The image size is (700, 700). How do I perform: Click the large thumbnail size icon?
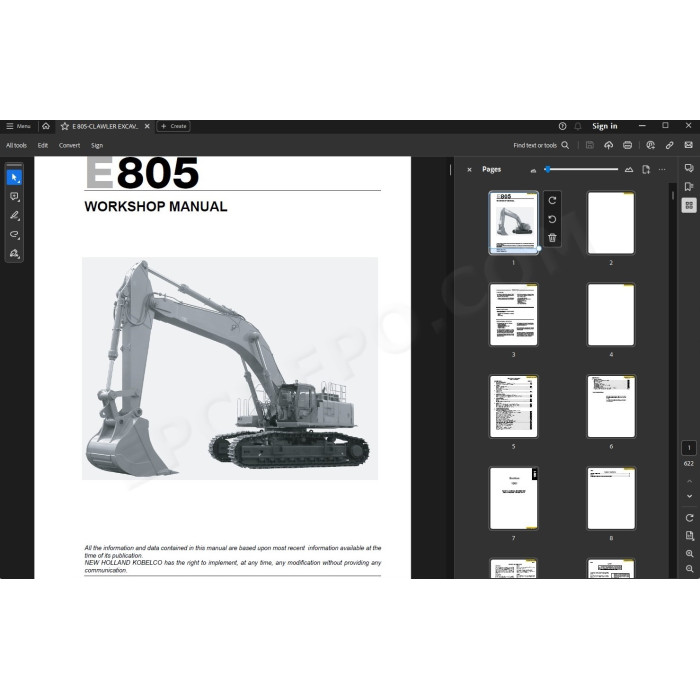point(629,170)
